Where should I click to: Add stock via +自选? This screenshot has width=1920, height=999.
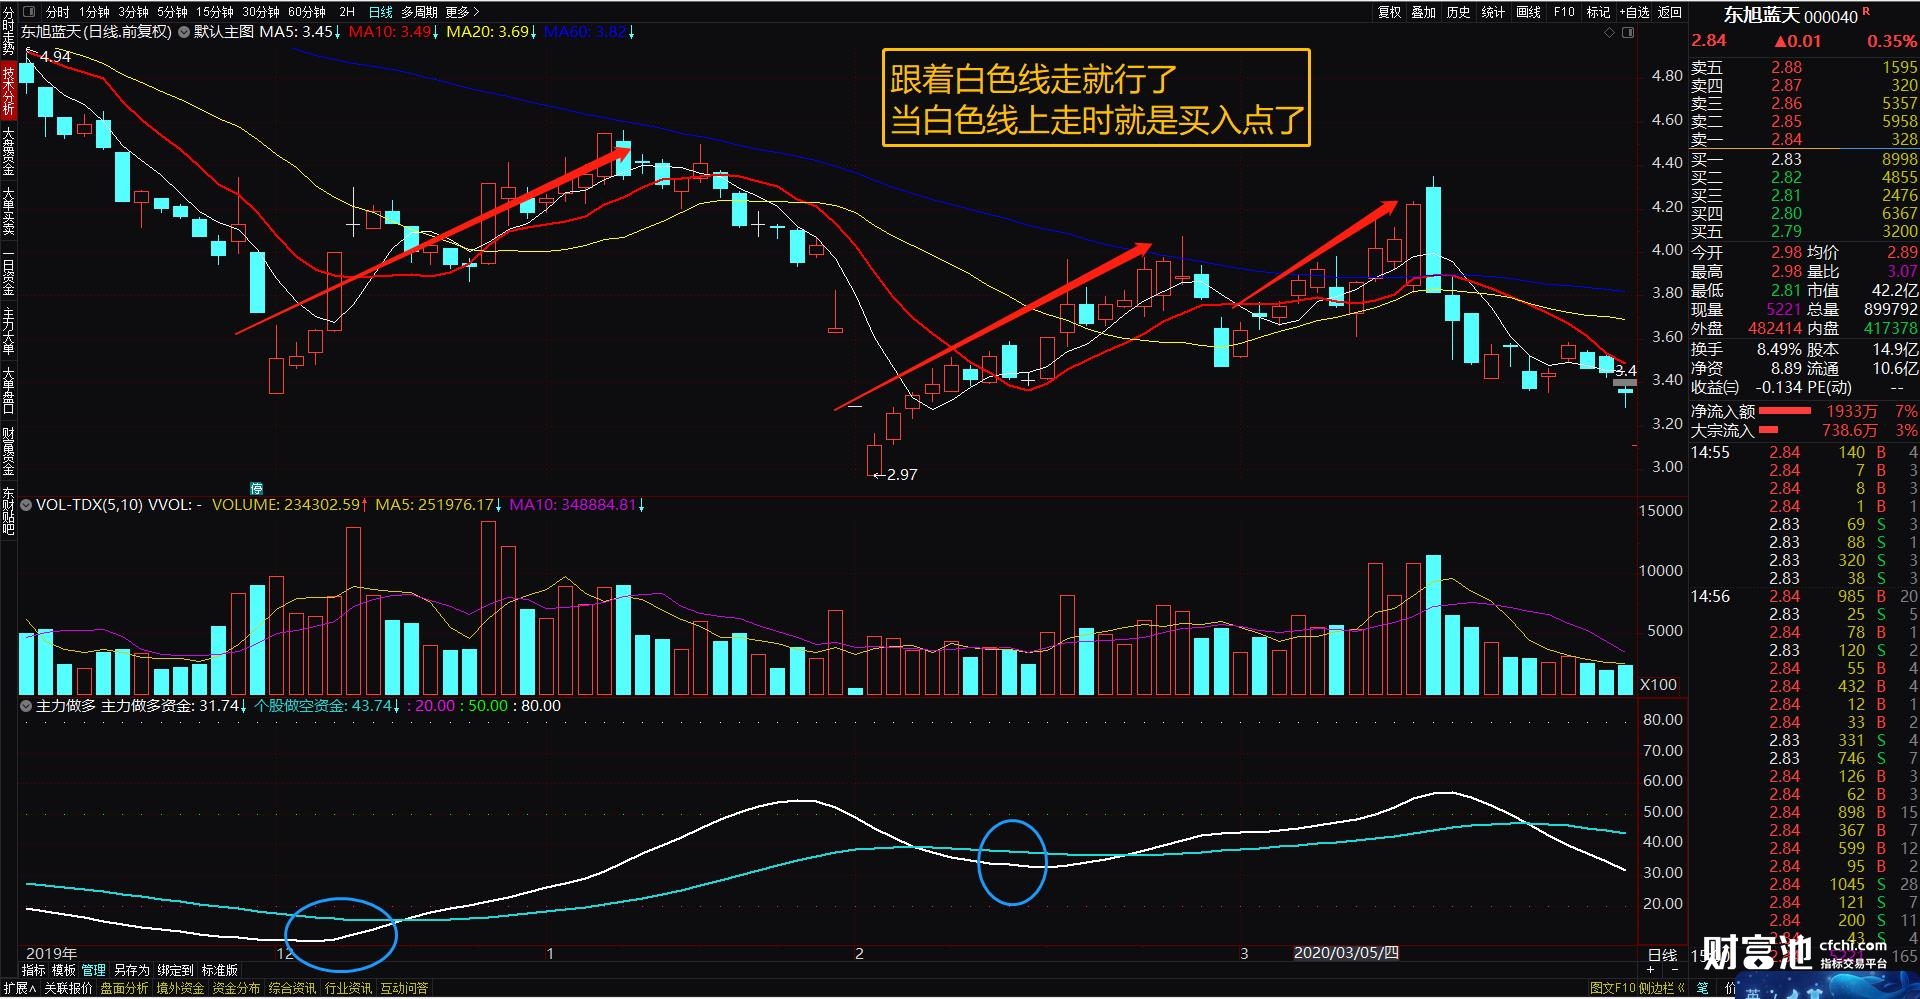tap(1635, 12)
